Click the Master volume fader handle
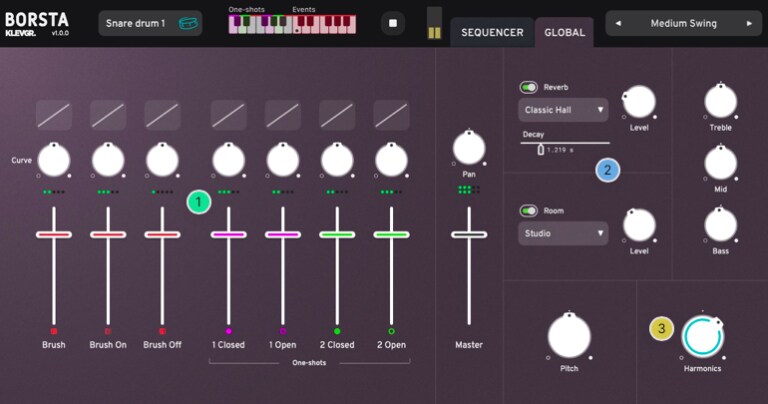The image size is (768, 404). 469,235
